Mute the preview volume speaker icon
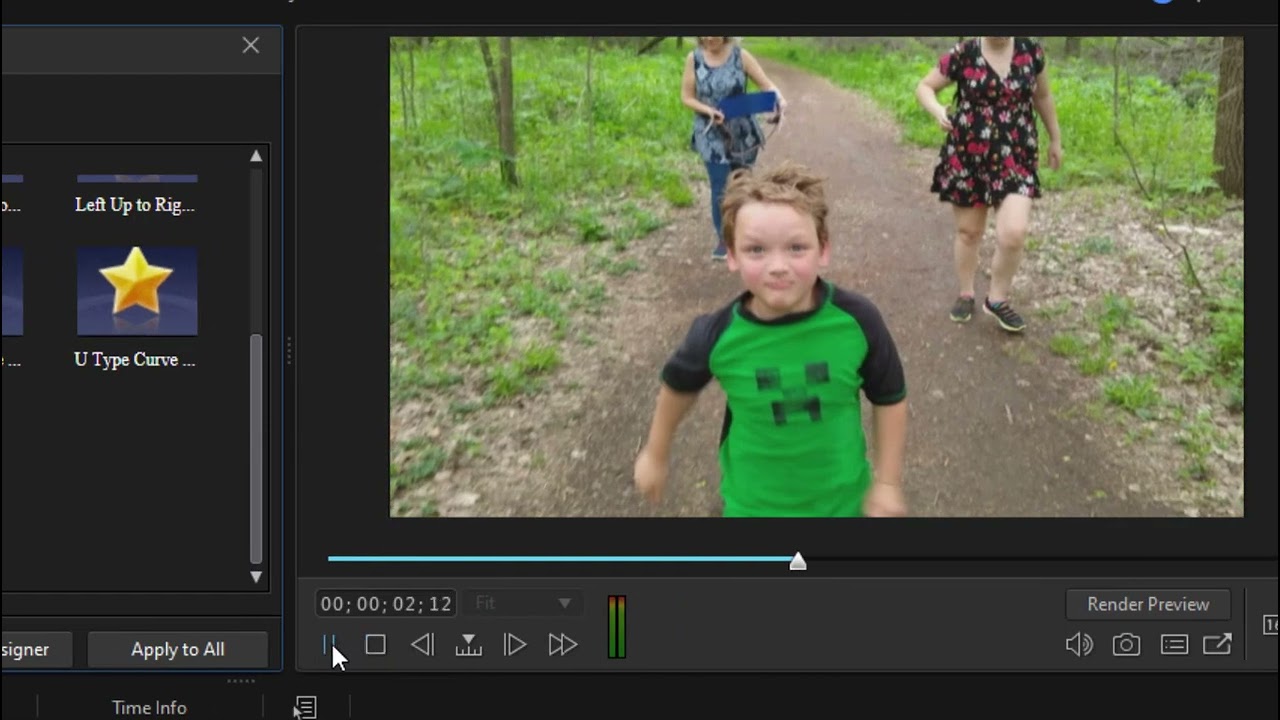 (x=1078, y=645)
